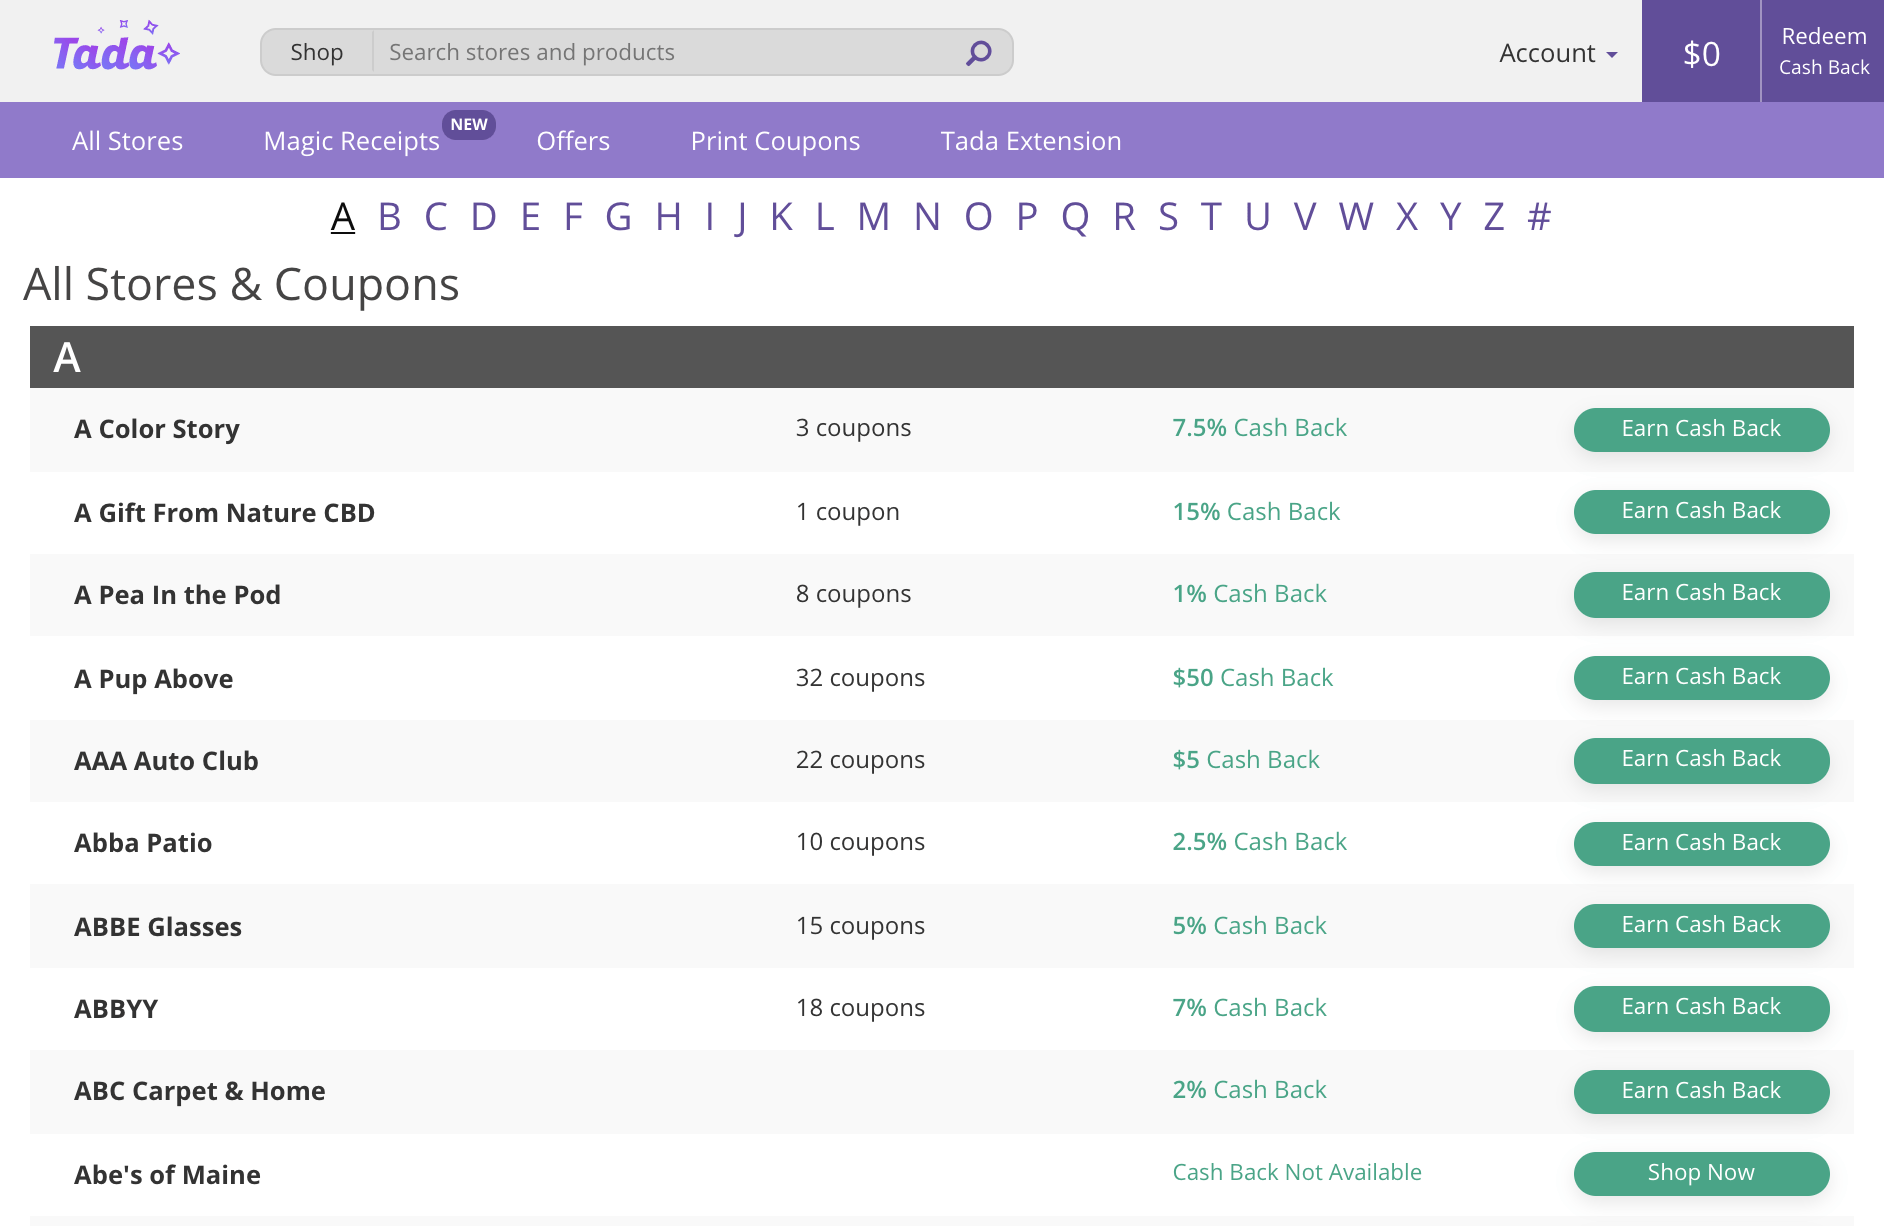The height and width of the screenshot is (1226, 1884).
Task: Open the Abe's of Maine store
Action: pyautogui.click(x=167, y=1175)
